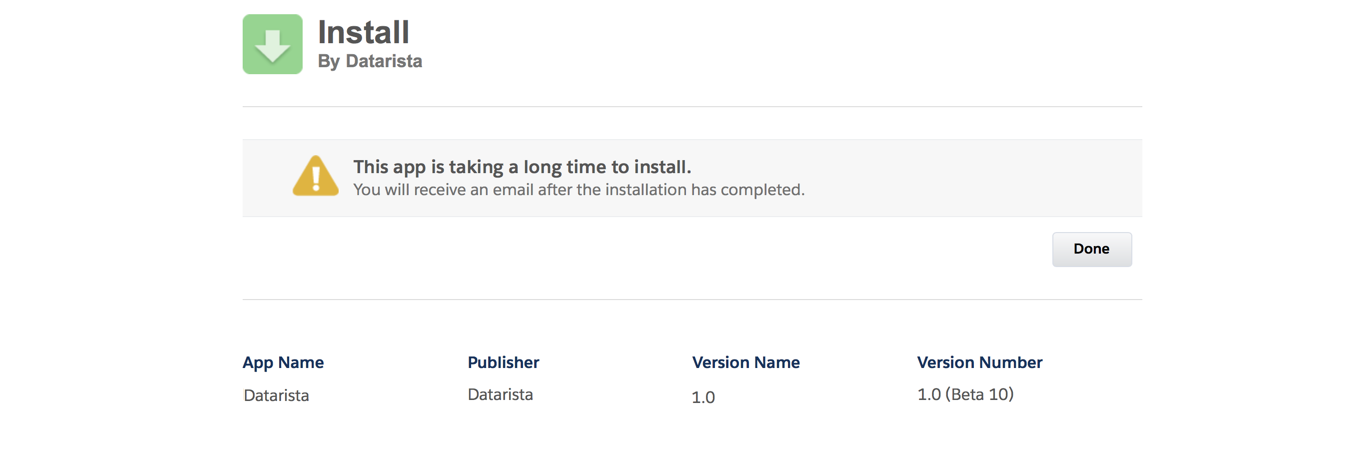
Task: Click the Publisher column header
Action: (x=503, y=362)
